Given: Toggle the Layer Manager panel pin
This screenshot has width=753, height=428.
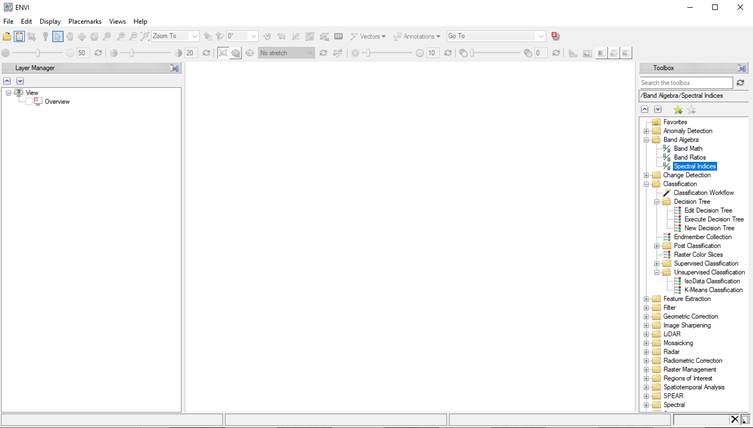Looking at the screenshot, I should (x=174, y=68).
